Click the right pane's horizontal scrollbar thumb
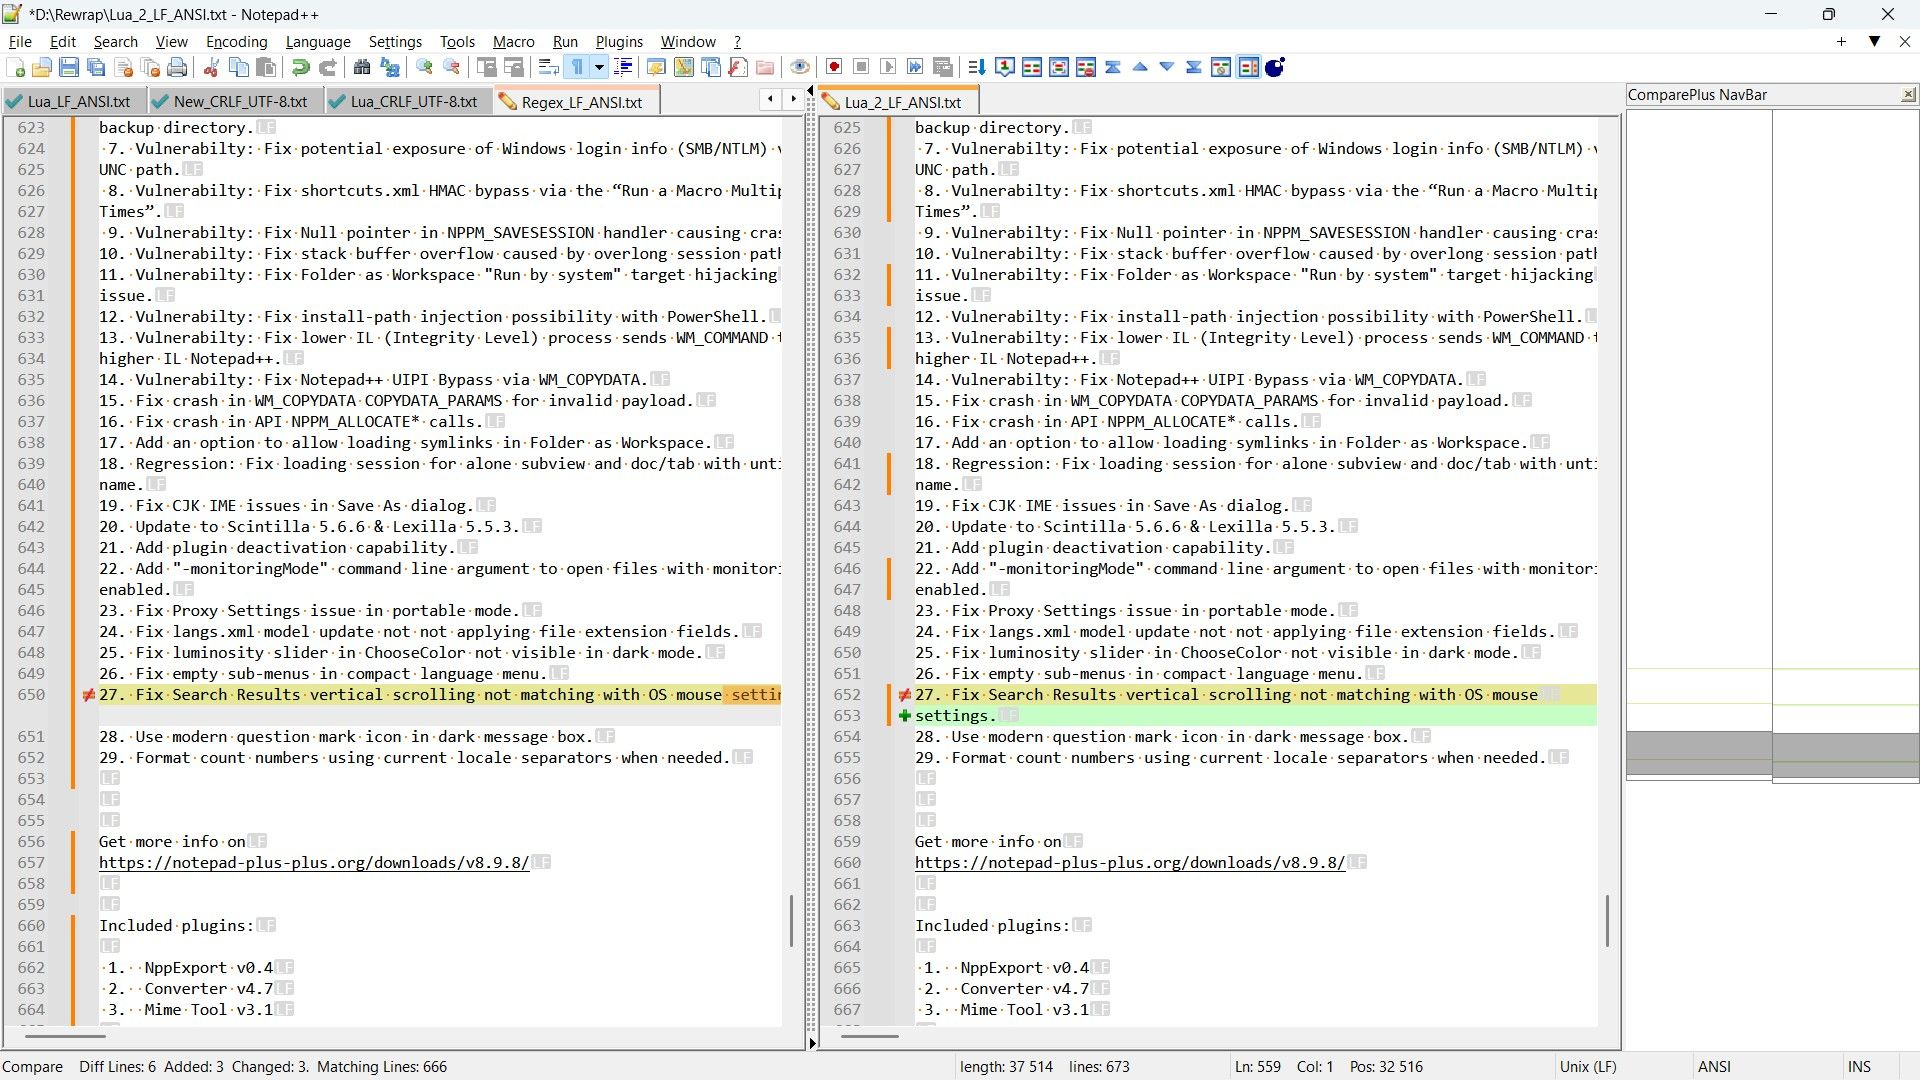 point(870,1036)
